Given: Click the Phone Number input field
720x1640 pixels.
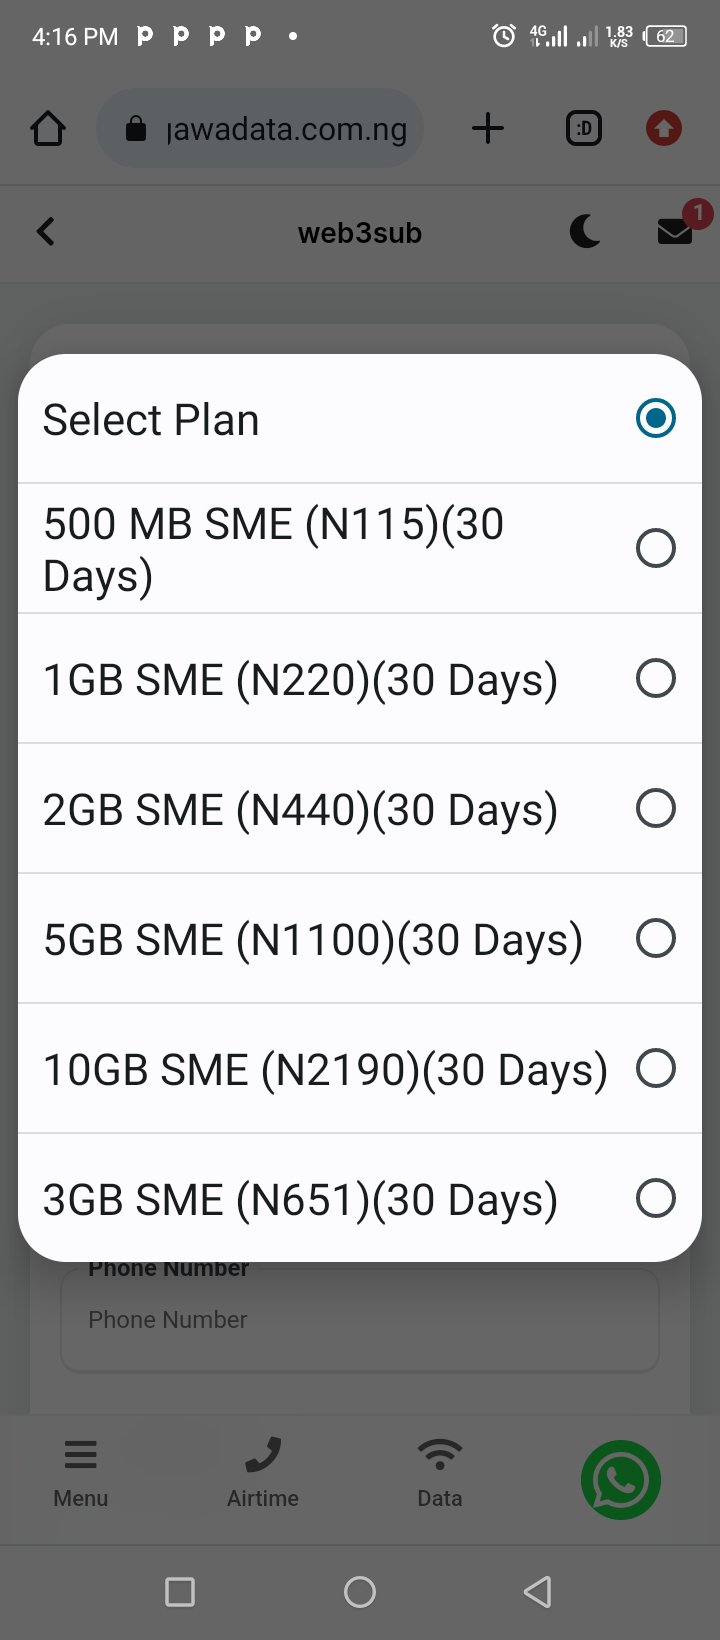Looking at the screenshot, I should (360, 1320).
